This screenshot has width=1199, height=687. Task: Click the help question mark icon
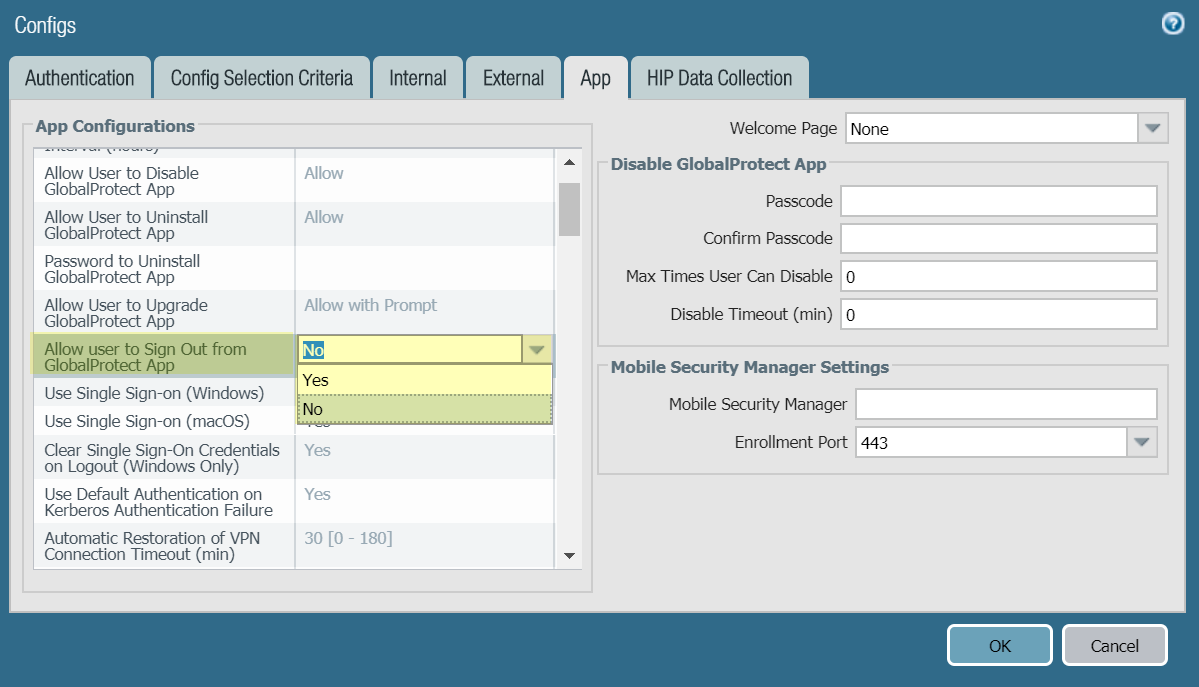coord(1173,24)
